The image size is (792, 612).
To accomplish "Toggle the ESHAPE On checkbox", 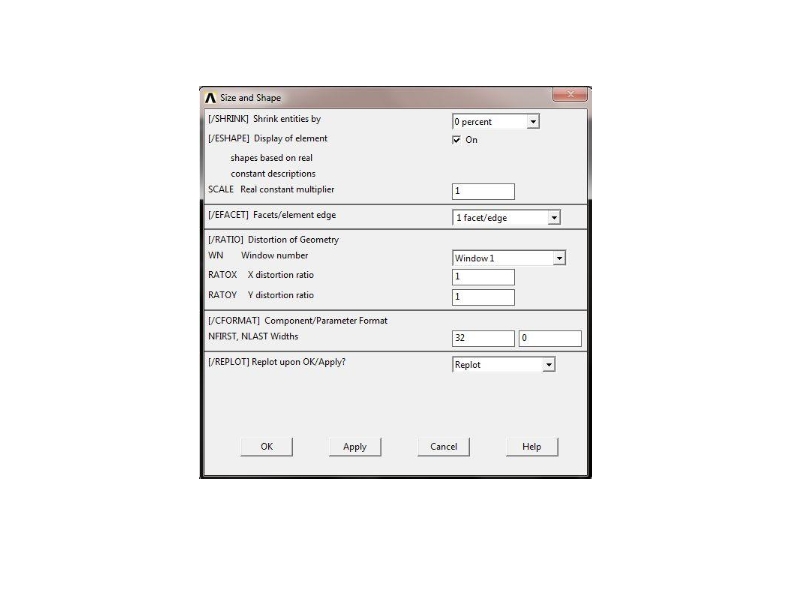I will tap(457, 140).
